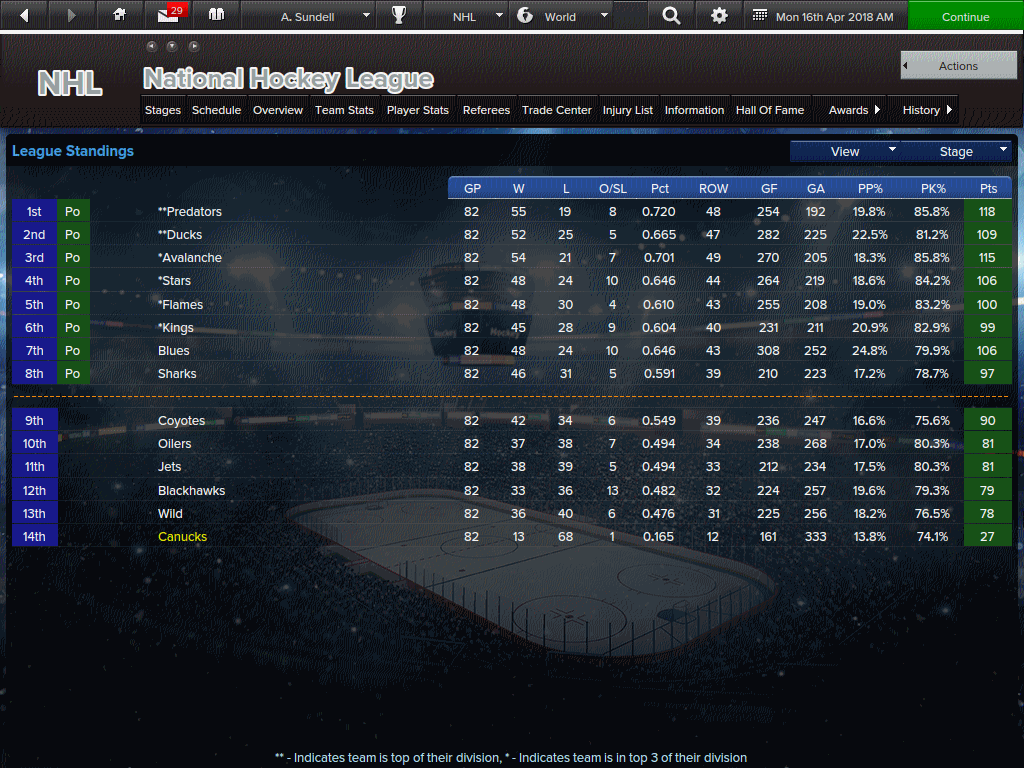Open the Ducks team row
Image resolution: width=1024 pixels, height=768 pixels.
(511, 234)
